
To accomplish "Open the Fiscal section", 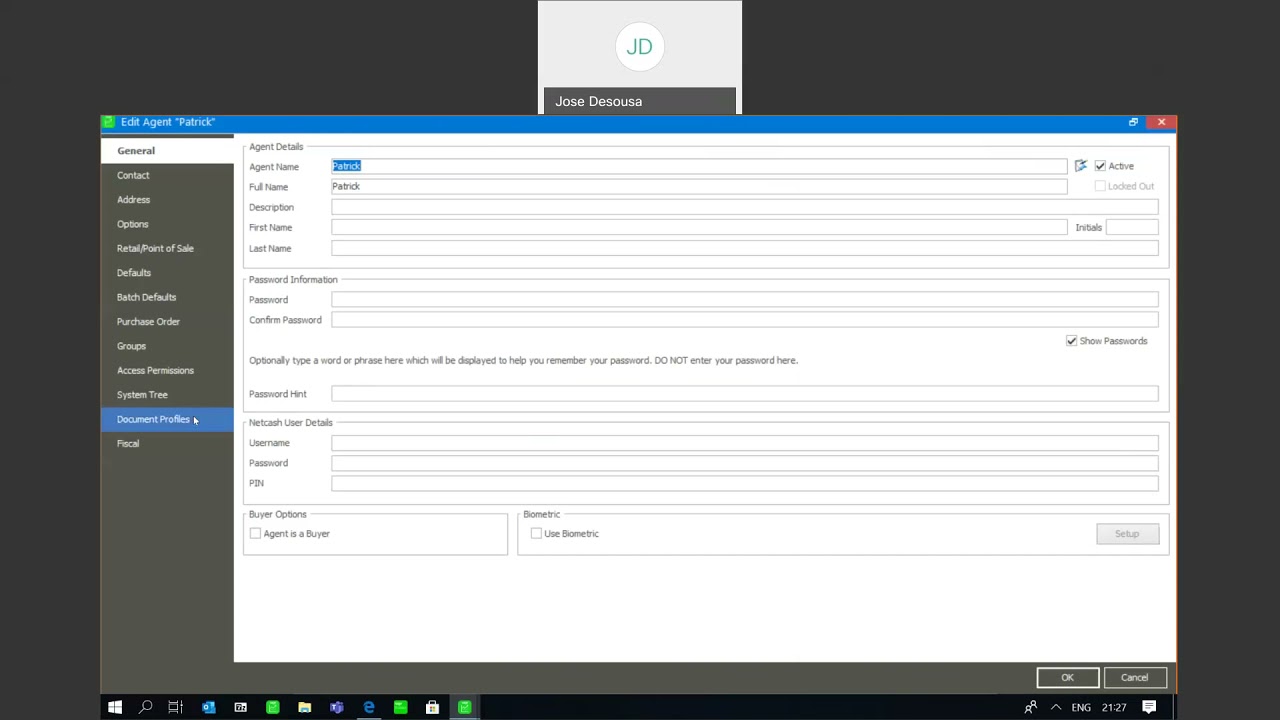I will click(167, 444).
